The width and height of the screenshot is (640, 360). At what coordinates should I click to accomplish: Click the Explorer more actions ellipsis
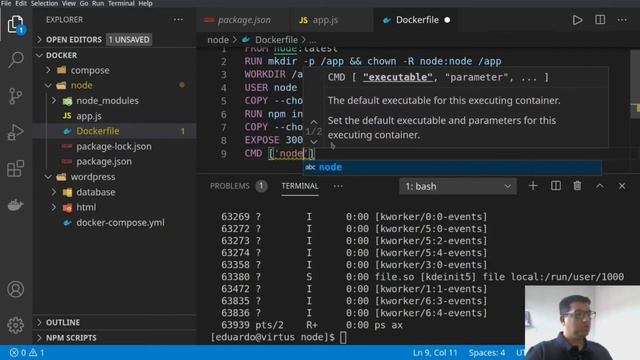pos(178,20)
